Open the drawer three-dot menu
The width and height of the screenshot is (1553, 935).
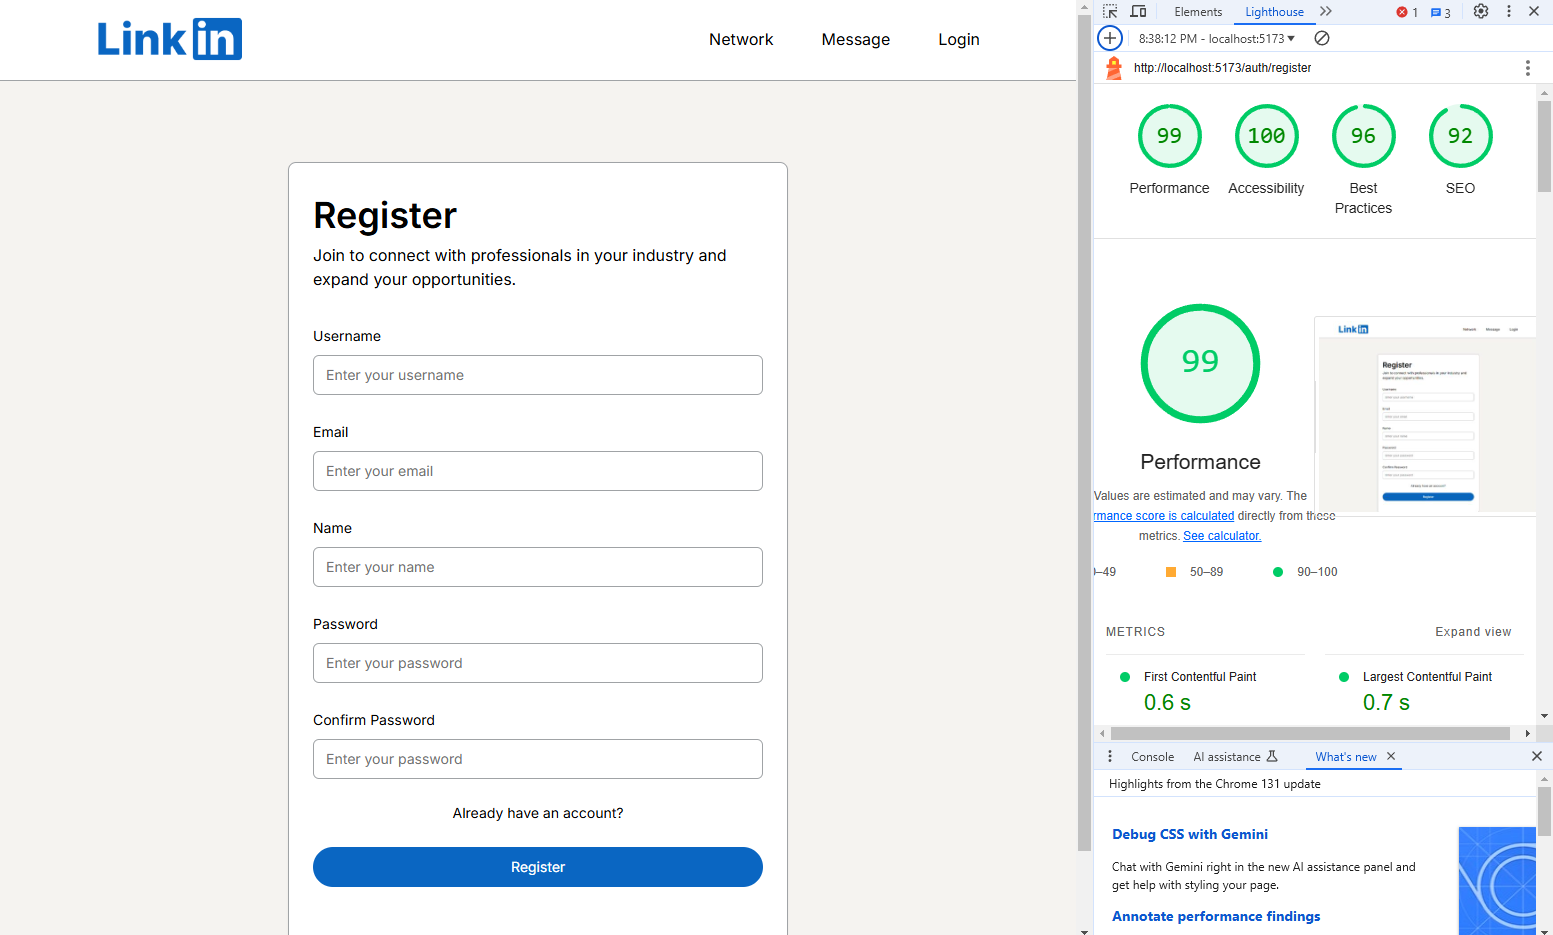tap(1110, 757)
